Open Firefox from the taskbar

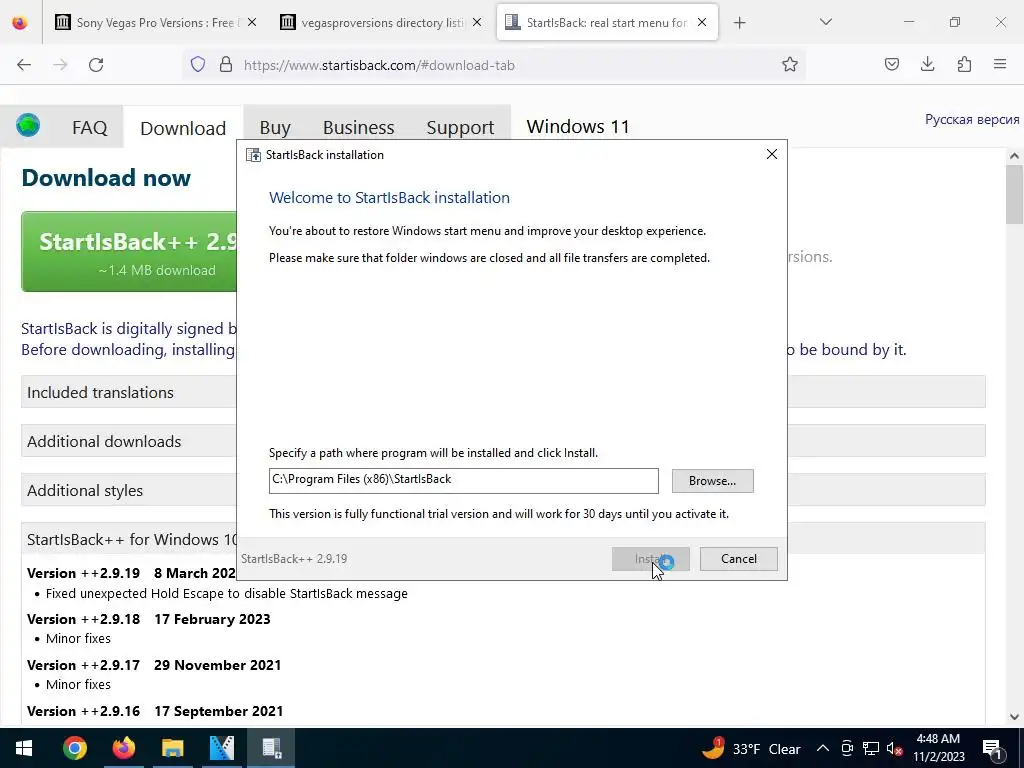pos(123,748)
